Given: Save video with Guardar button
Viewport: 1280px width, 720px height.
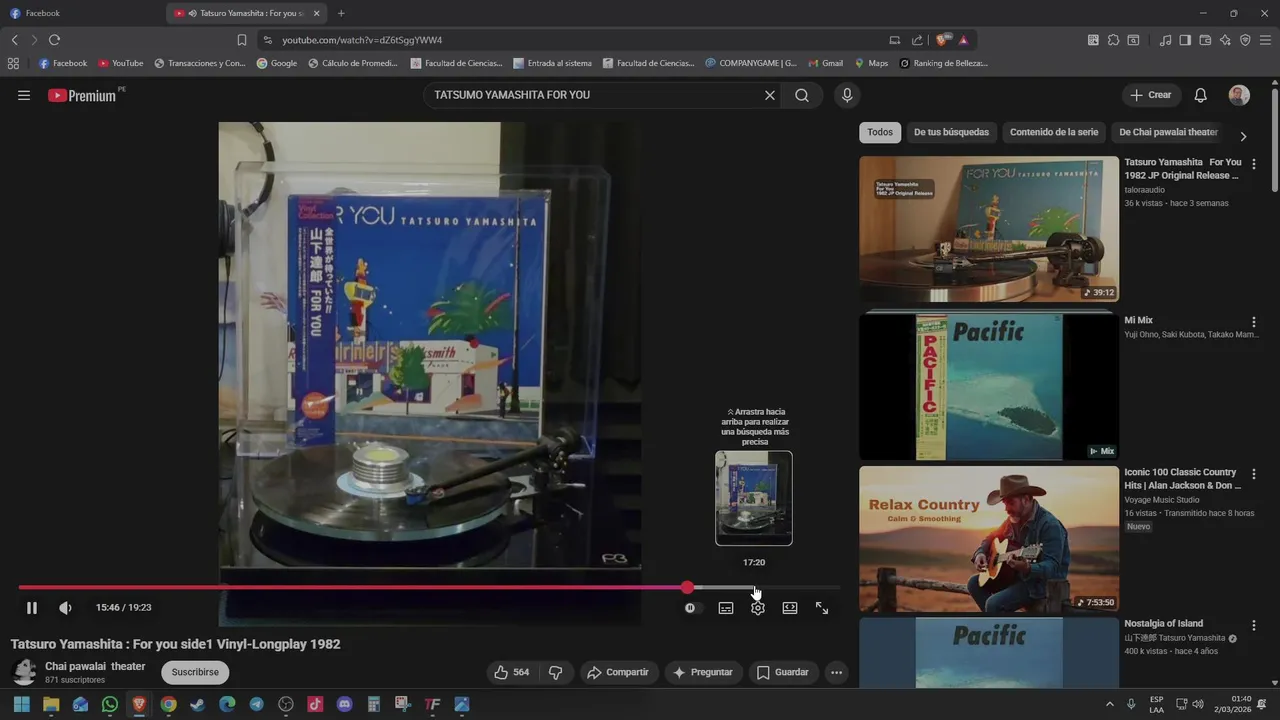Looking at the screenshot, I should 782,672.
